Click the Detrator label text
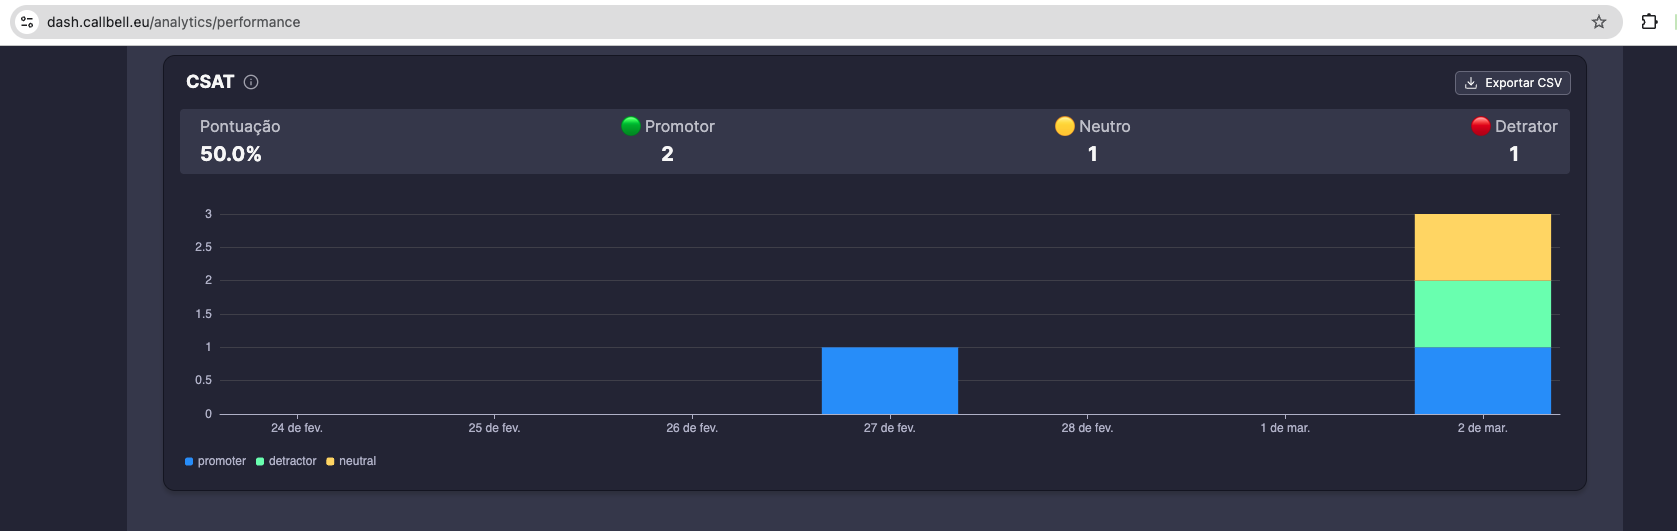 [x=1526, y=126]
